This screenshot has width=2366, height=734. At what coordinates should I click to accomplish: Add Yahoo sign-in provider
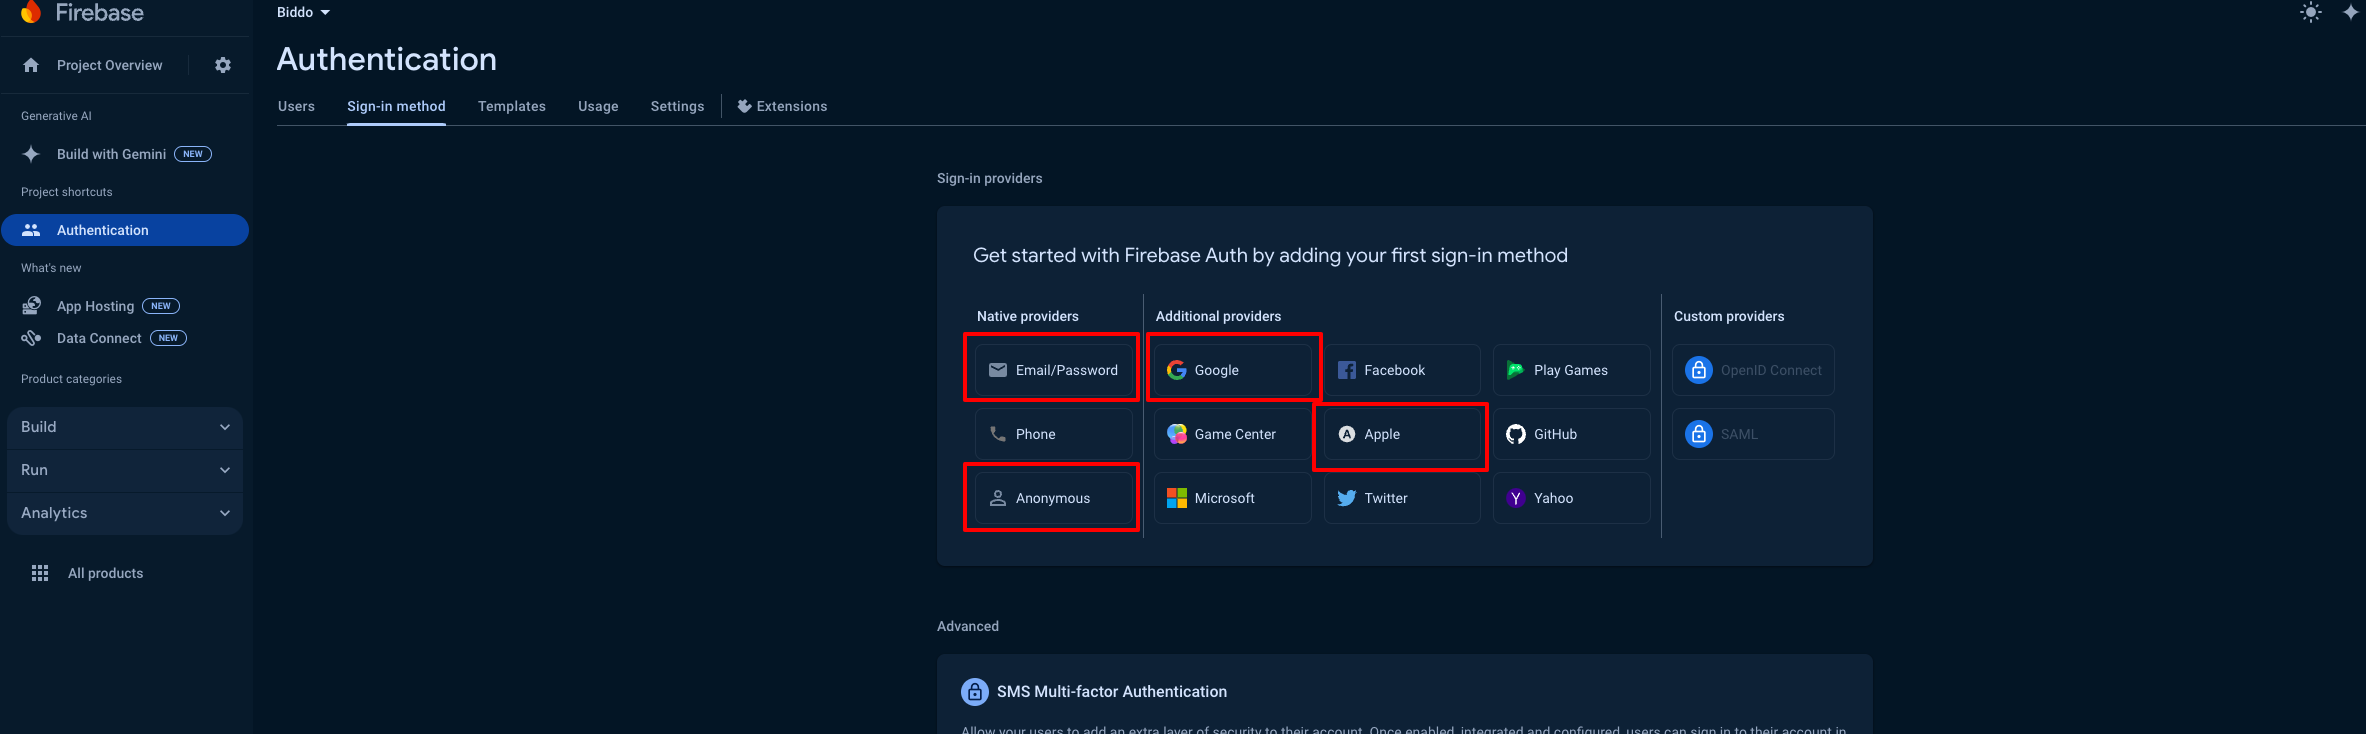(1572, 498)
